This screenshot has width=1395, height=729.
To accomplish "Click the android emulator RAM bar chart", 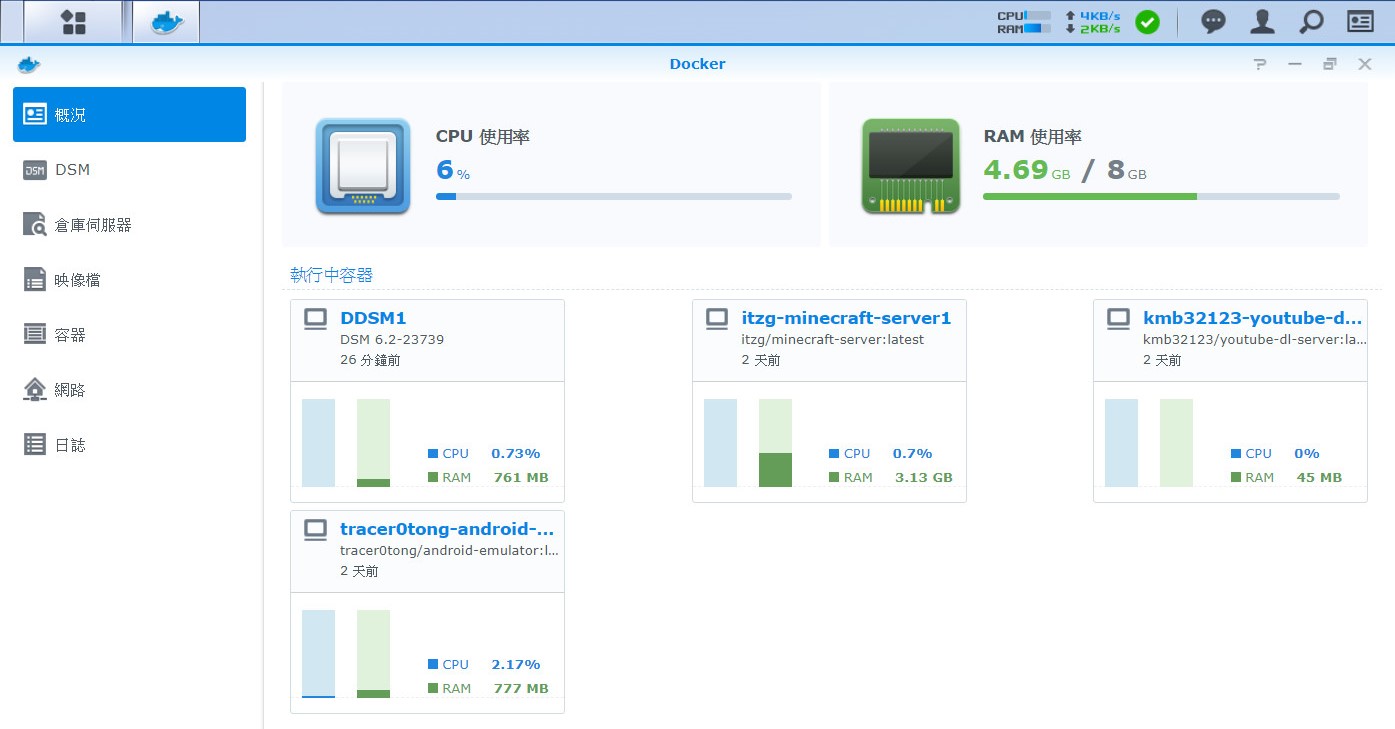I will 373,654.
